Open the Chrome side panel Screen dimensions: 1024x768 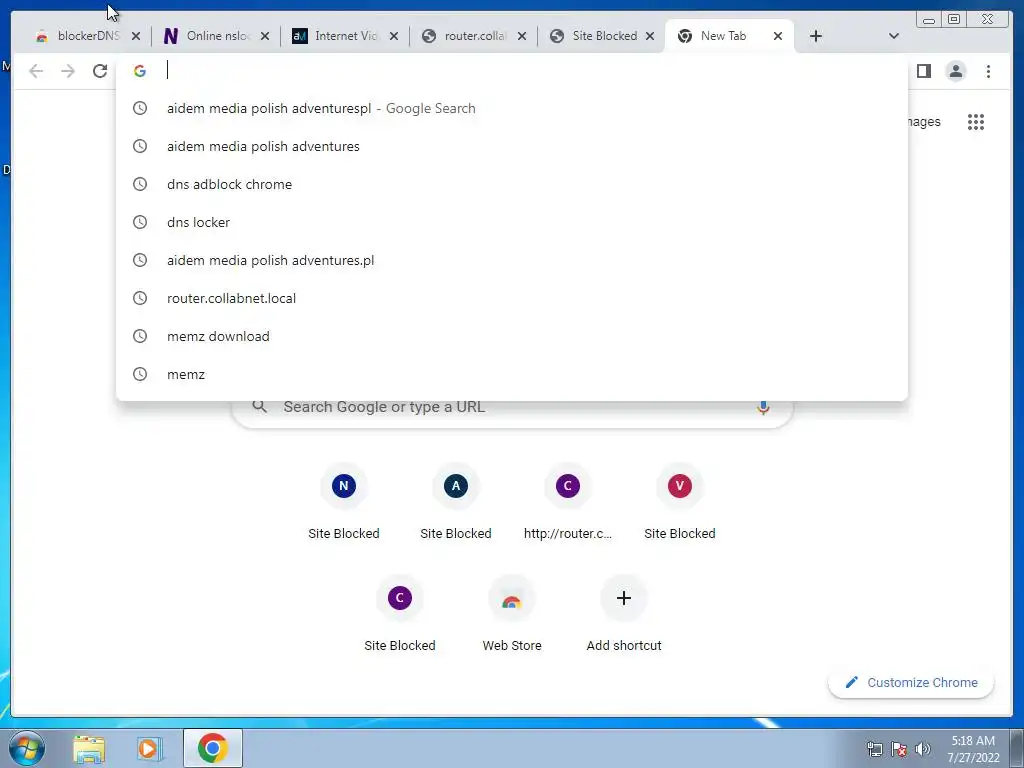[x=923, y=71]
